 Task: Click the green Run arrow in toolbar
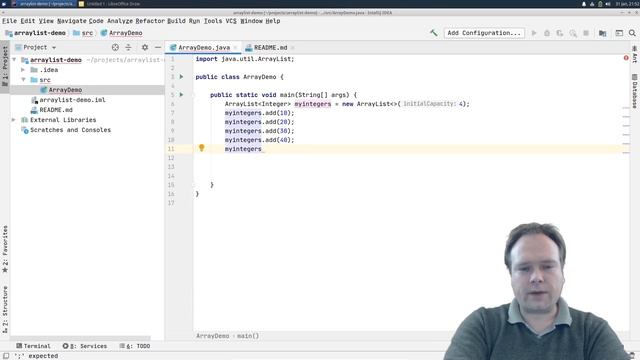[534, 33]
